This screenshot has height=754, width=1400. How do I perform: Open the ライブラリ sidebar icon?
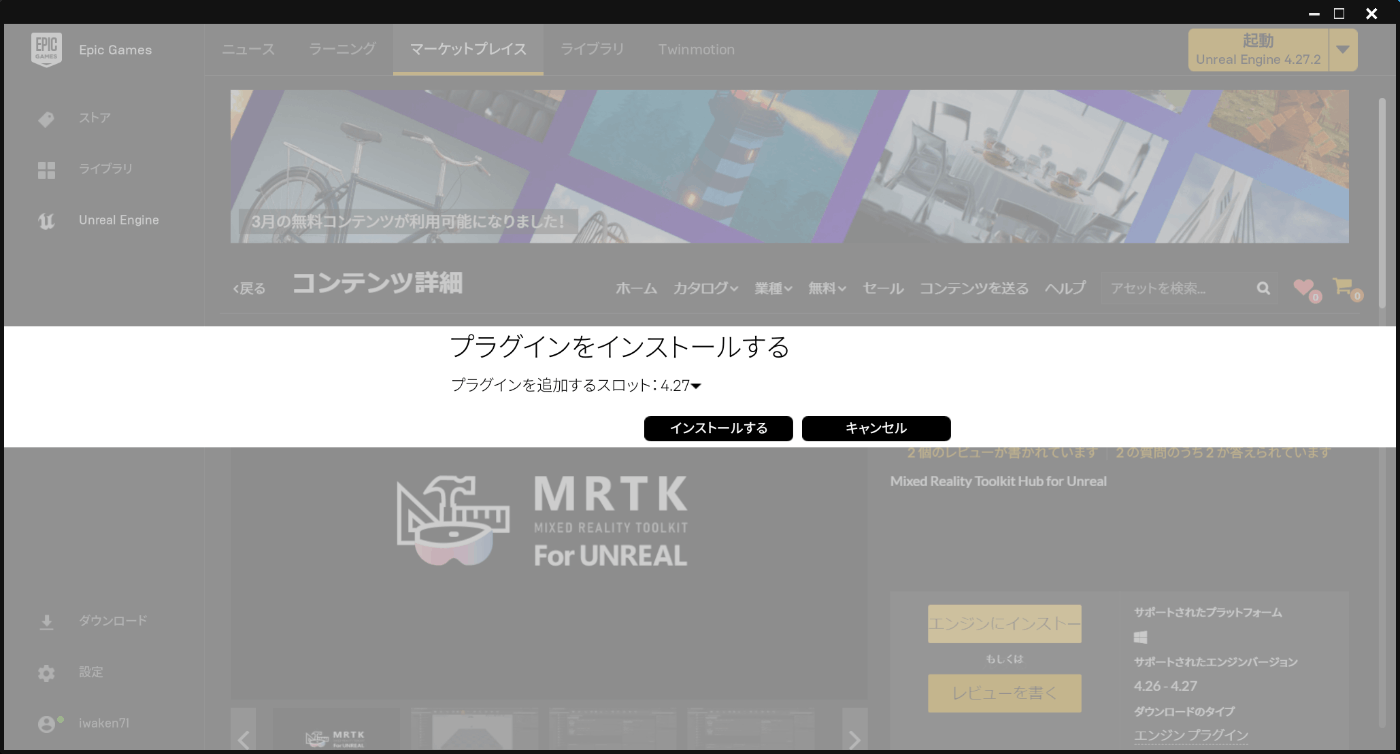[46, 169]
